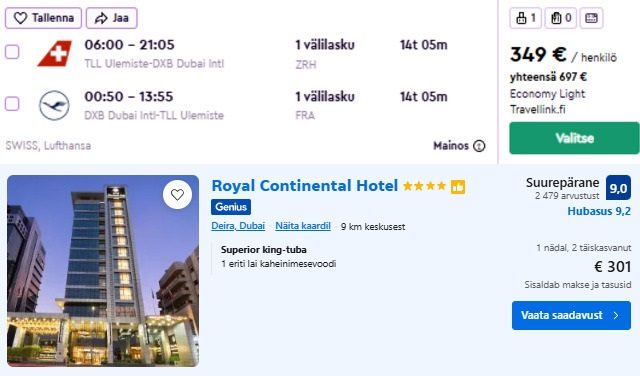
Task: Click the yellow thumbs-up preferred partner icon
Action: (458, 187)
